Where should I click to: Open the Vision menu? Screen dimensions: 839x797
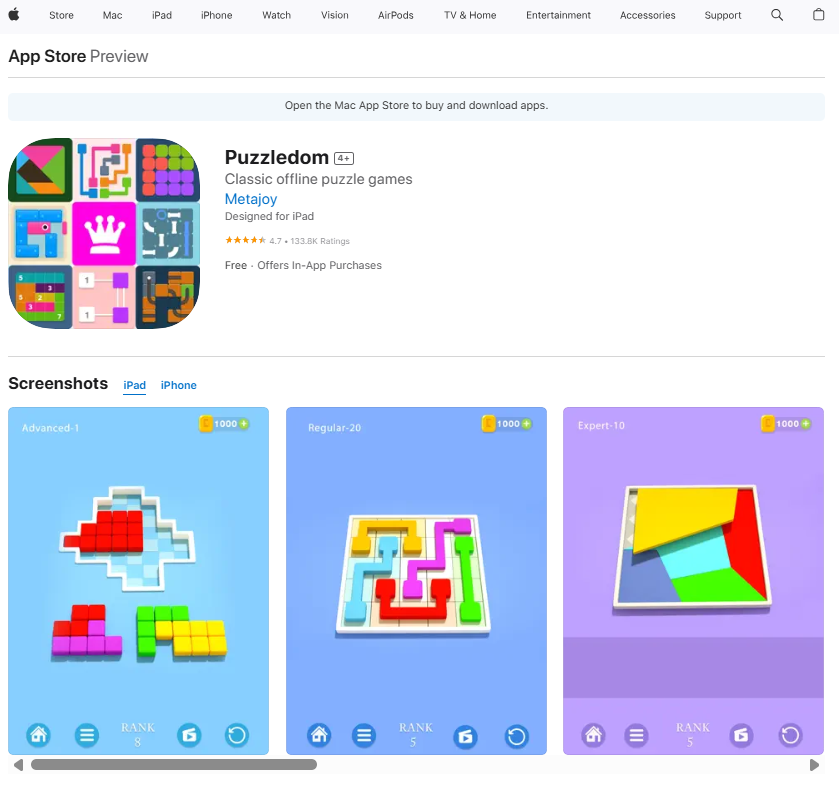pos(335,16)
